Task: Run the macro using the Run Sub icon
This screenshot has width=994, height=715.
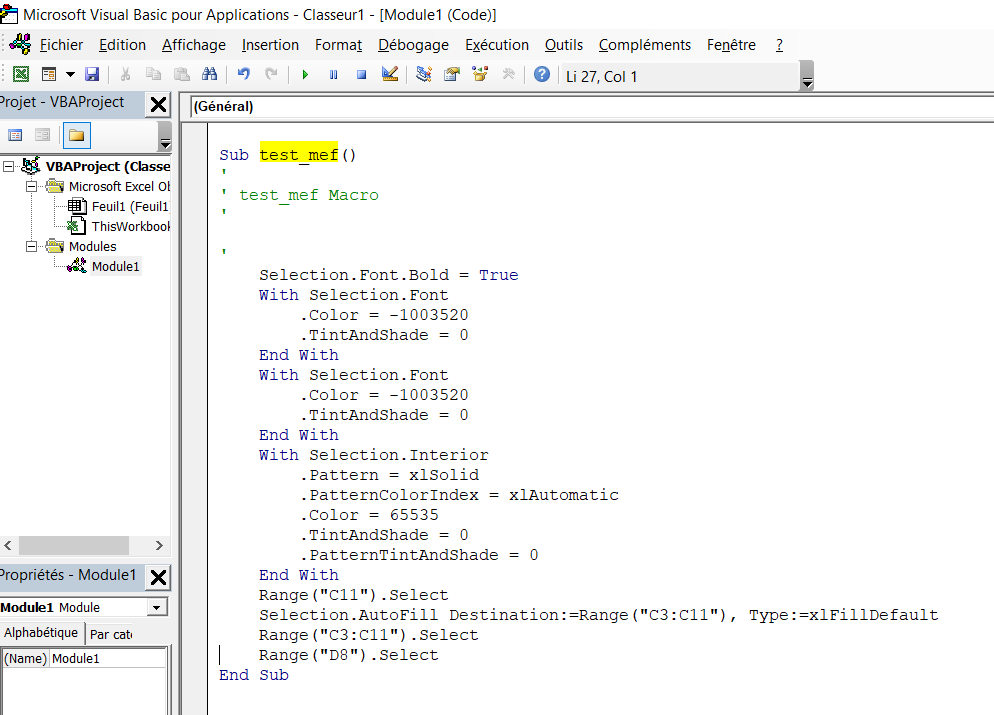Action: 305,74
